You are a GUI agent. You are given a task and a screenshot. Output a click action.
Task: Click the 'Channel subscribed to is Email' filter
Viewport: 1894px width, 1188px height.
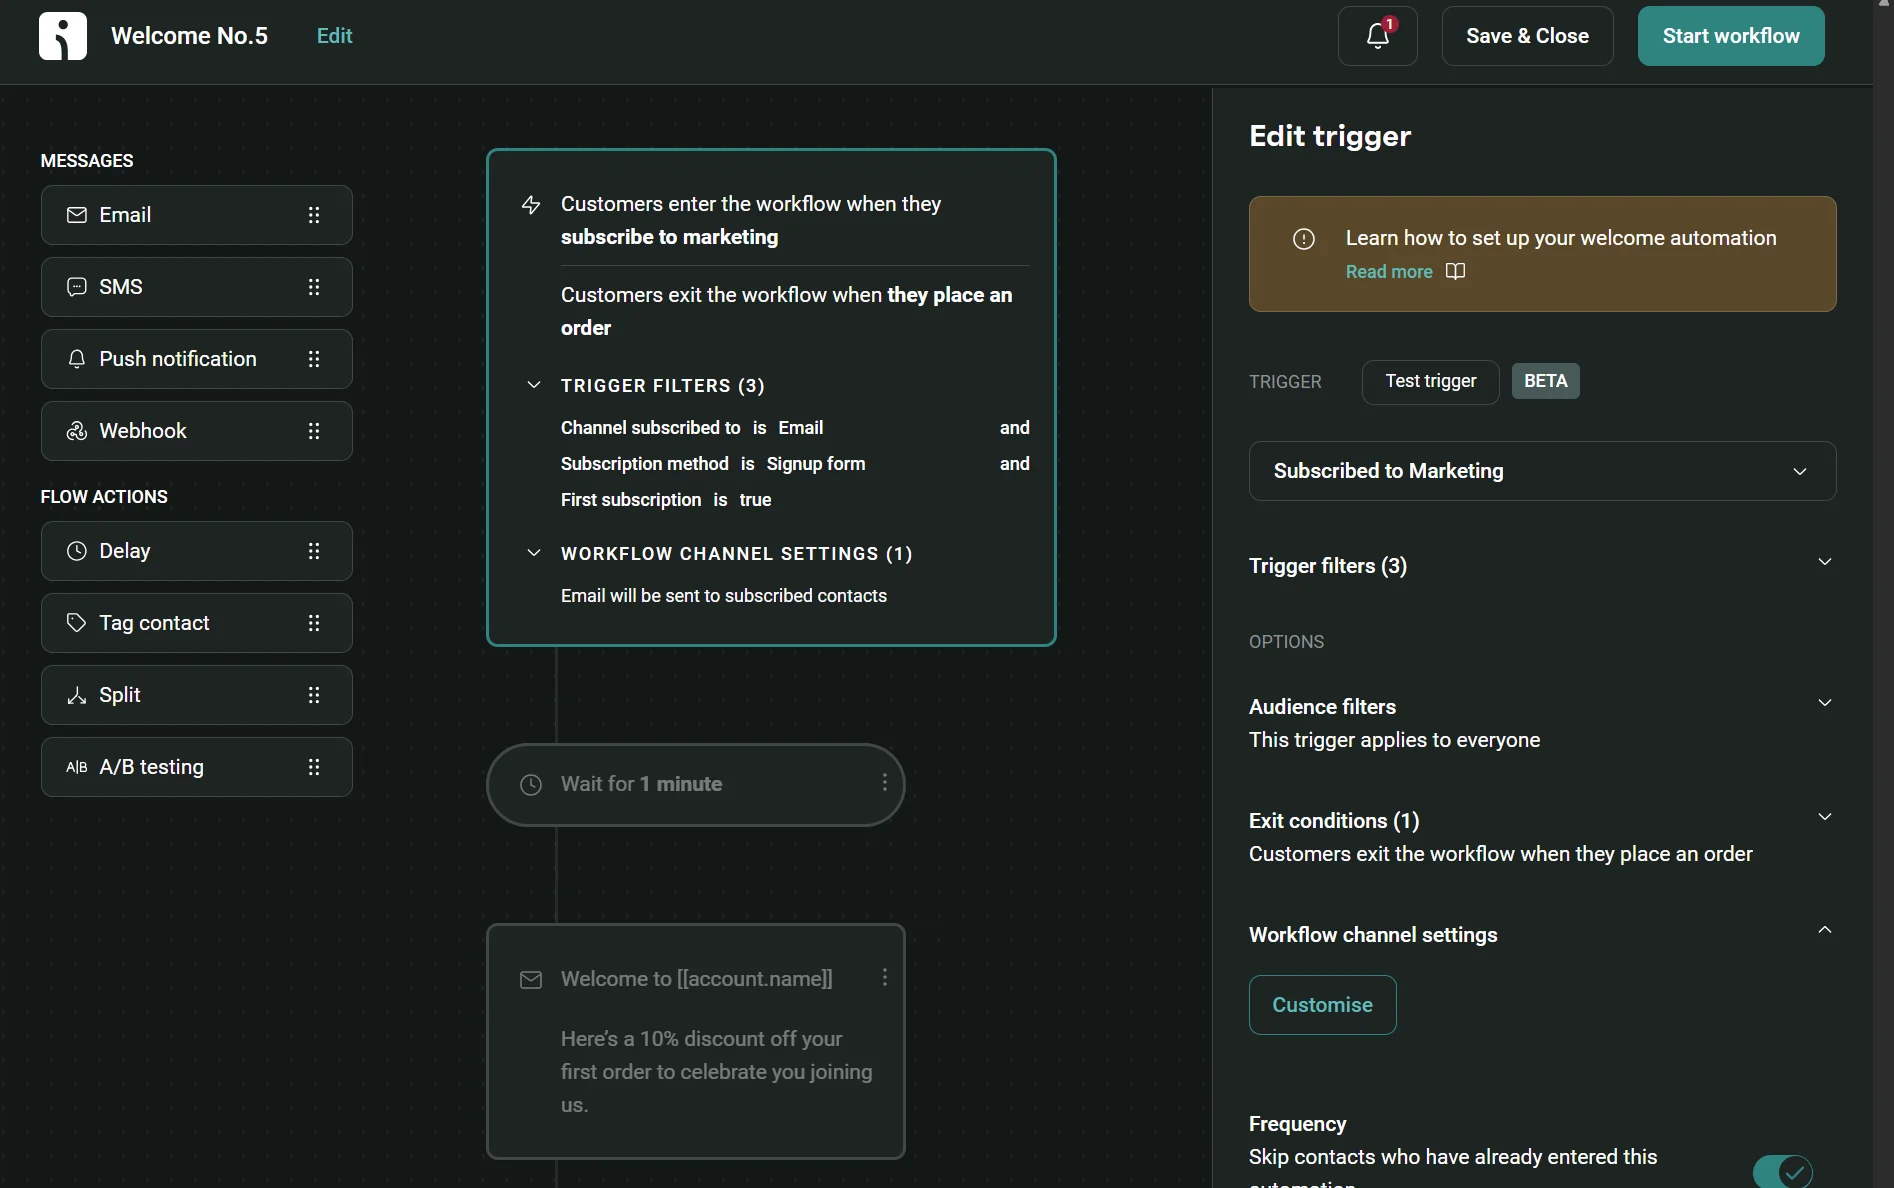[692, 428]
